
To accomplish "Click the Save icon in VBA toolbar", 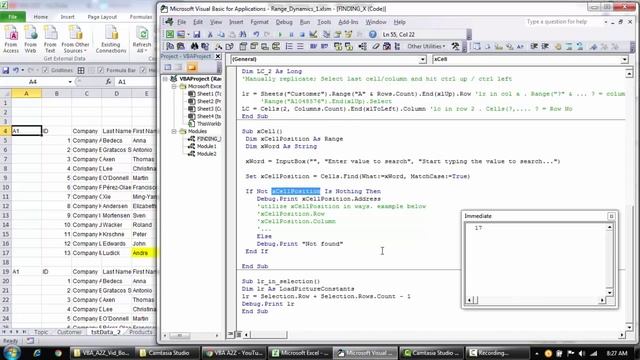I will coord(197,34).
